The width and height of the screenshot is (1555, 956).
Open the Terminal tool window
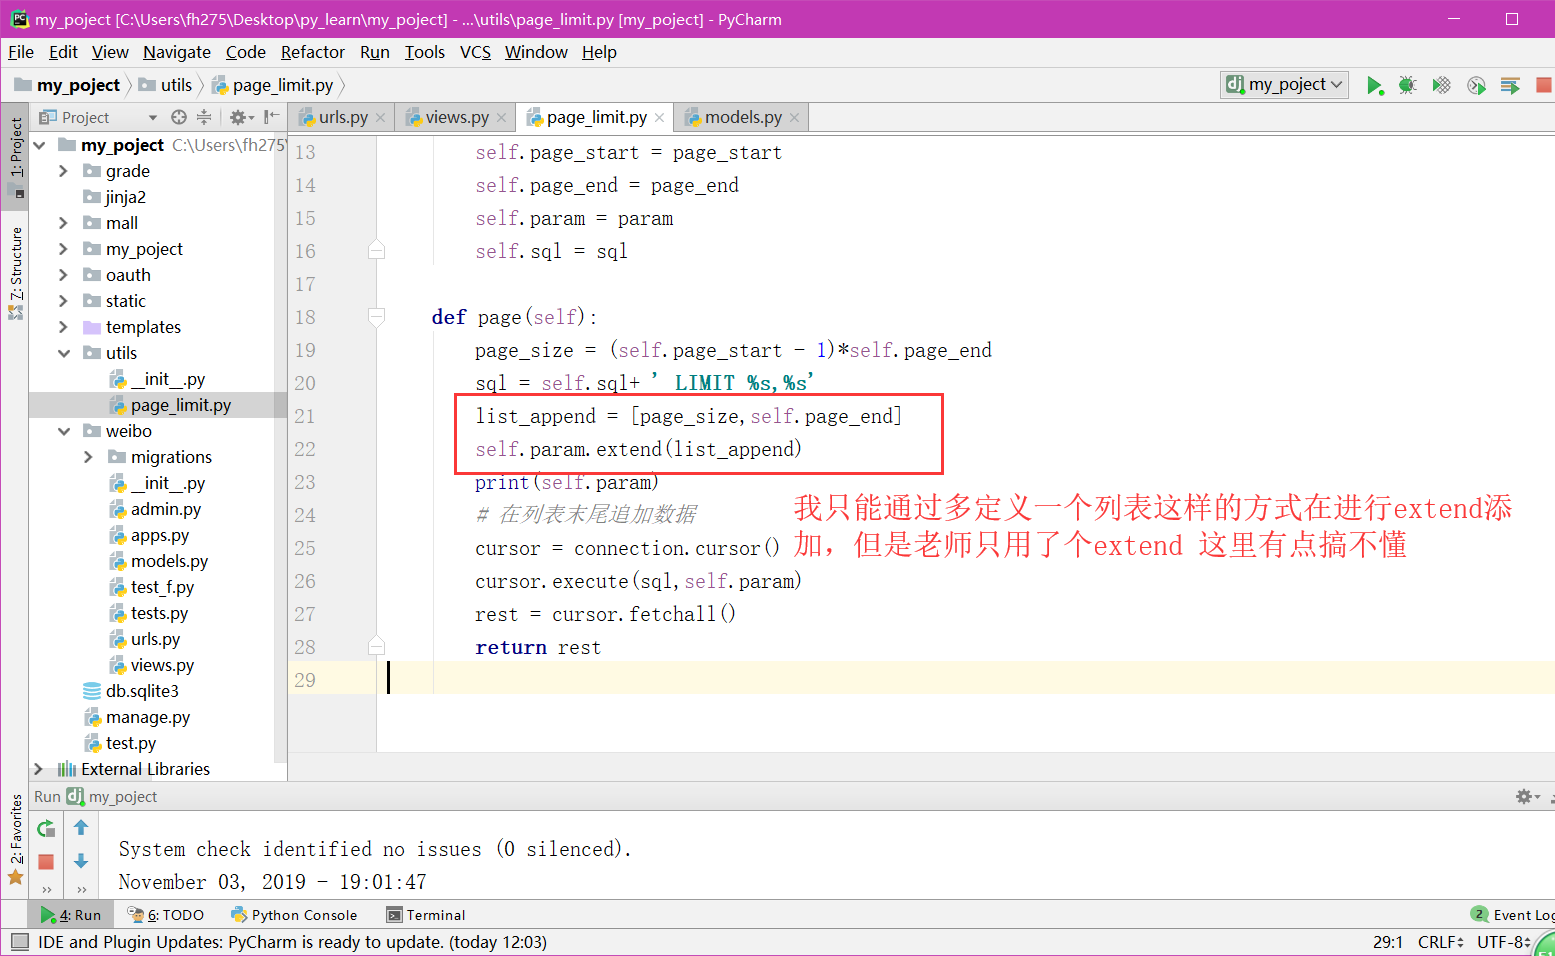click(x=426, y=915)
